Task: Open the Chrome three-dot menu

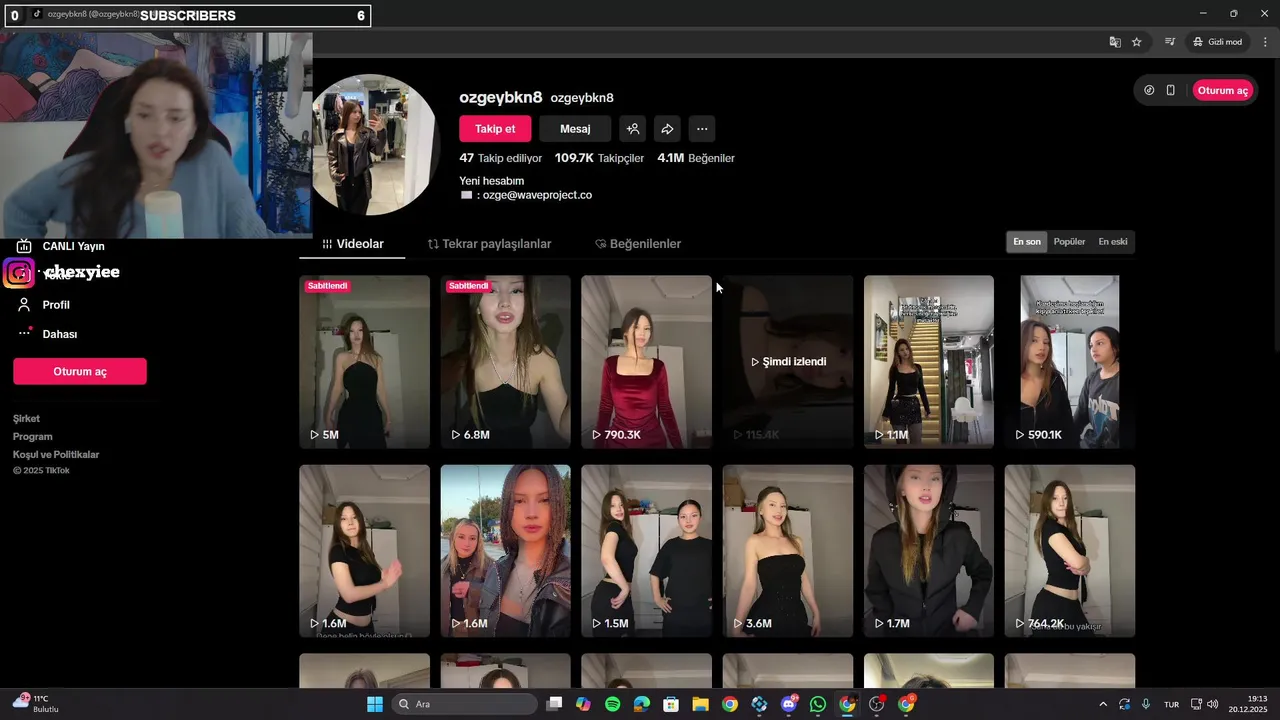Action: (1265, 42)
